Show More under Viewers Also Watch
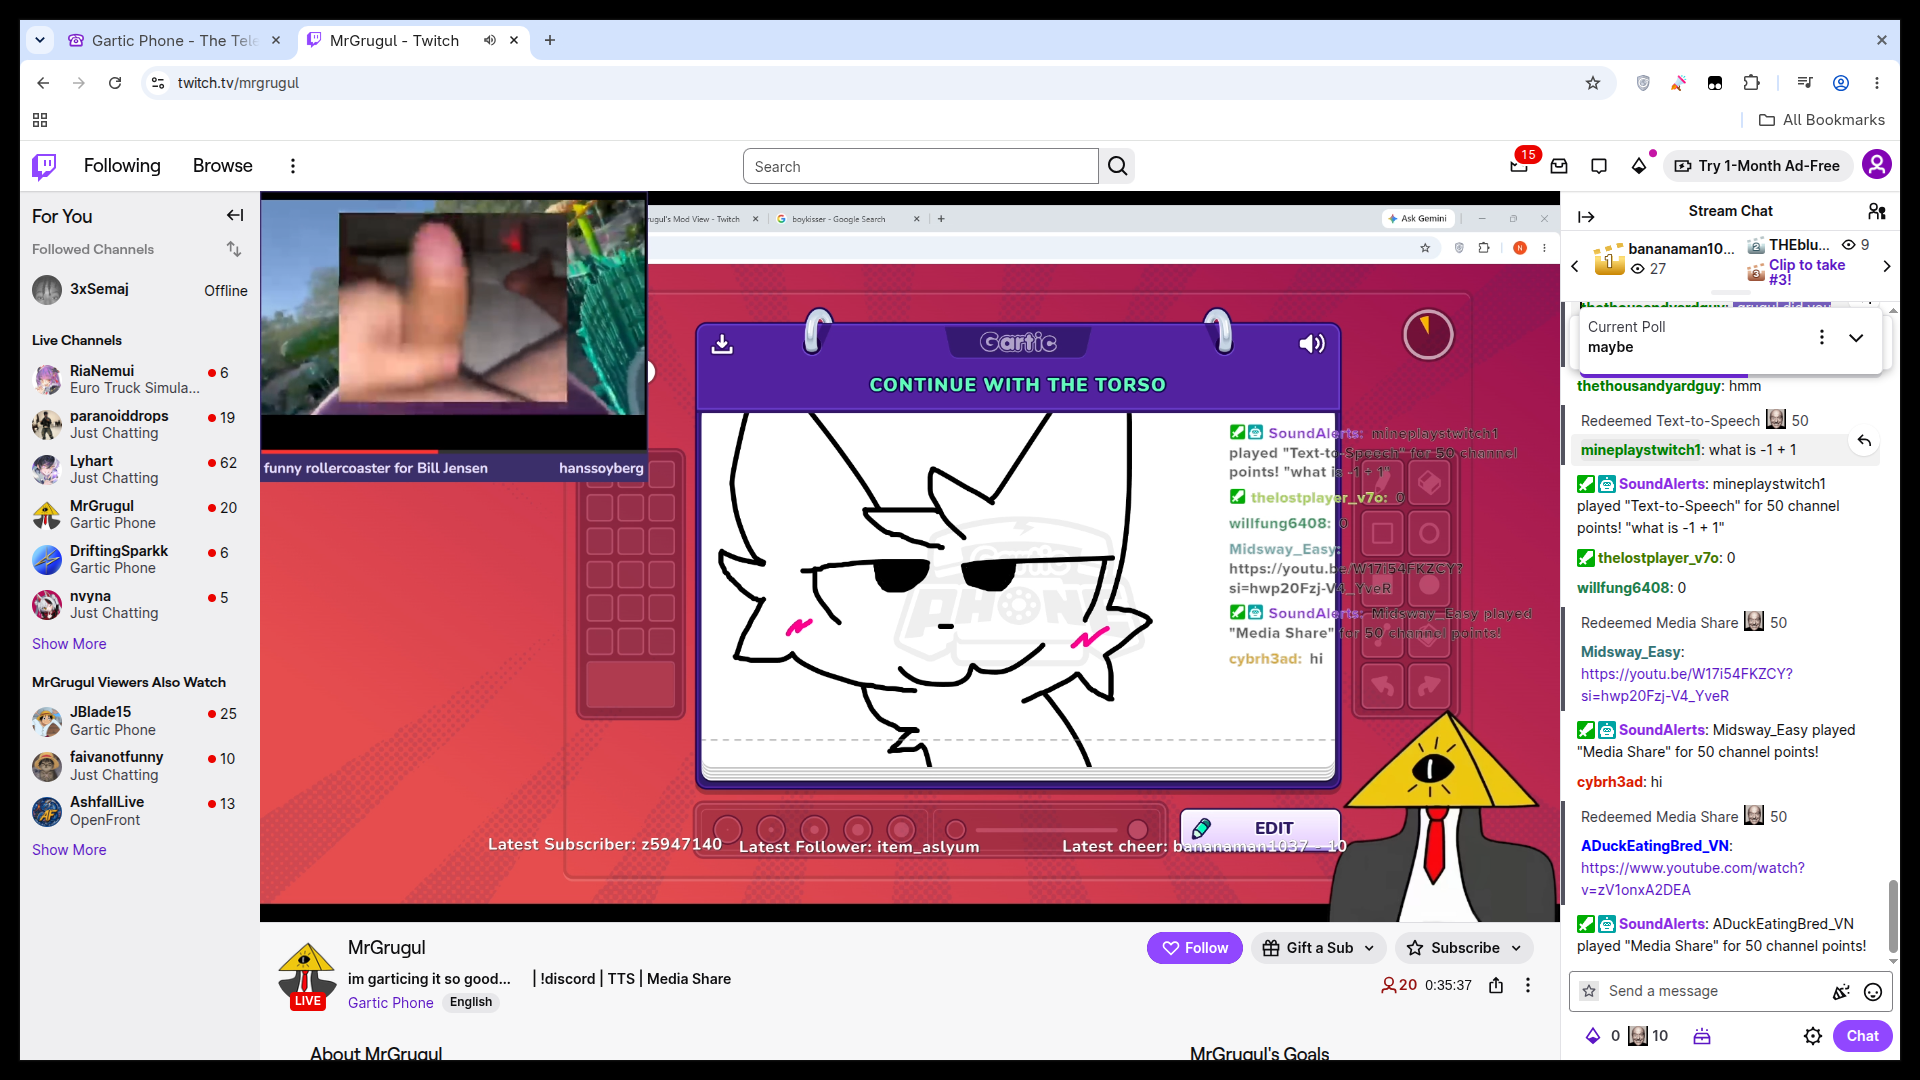 point(69,850)
